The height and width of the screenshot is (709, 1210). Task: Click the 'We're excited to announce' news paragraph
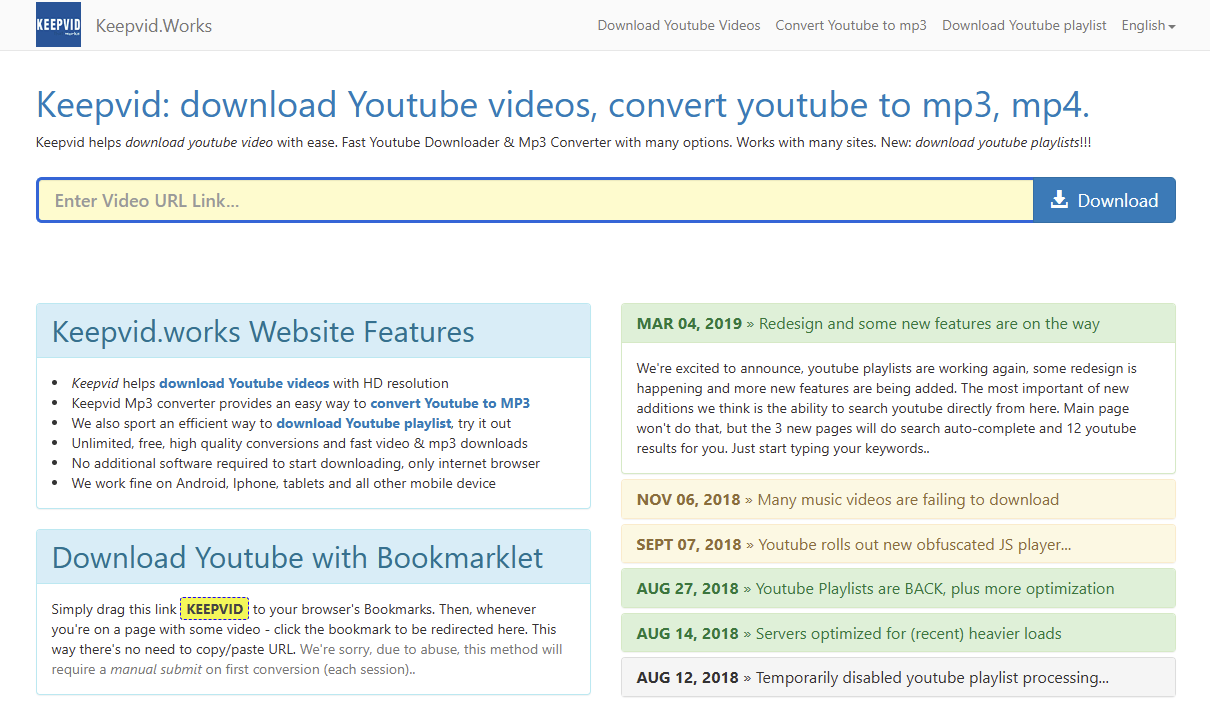click(887, 408)
